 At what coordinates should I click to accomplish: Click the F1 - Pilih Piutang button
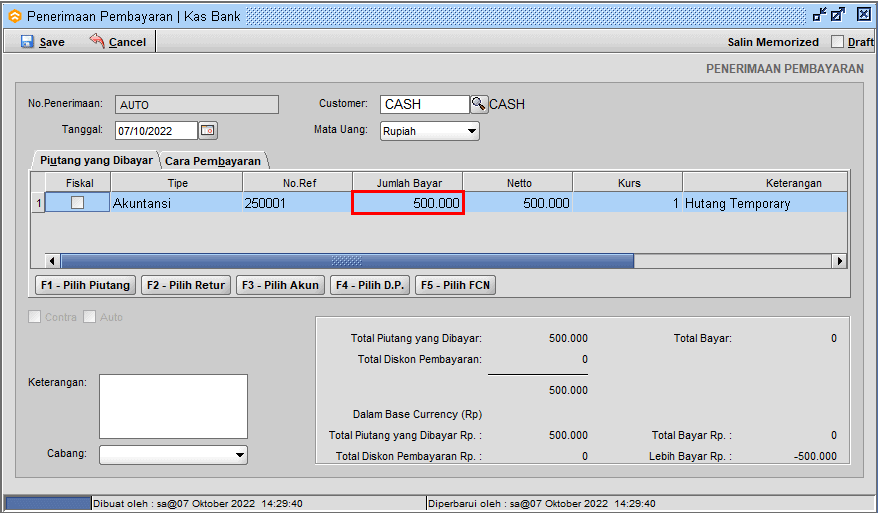(x=85, y=285)
